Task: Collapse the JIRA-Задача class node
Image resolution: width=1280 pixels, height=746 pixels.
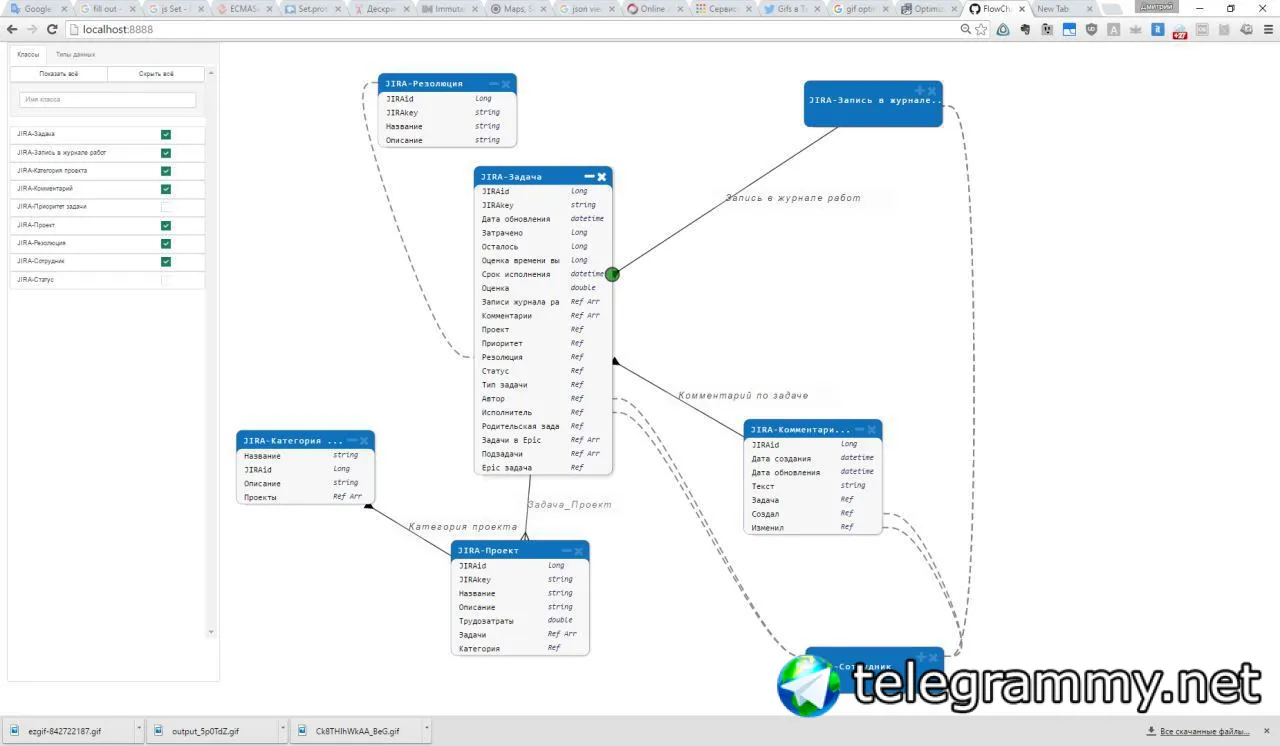Action: click(589, 176)
